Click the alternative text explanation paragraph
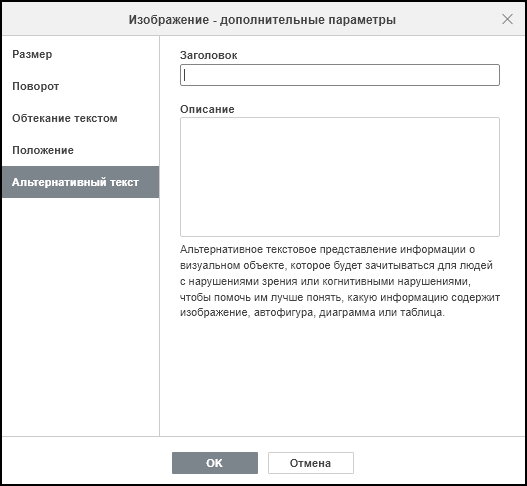 (x=340, y=281)
